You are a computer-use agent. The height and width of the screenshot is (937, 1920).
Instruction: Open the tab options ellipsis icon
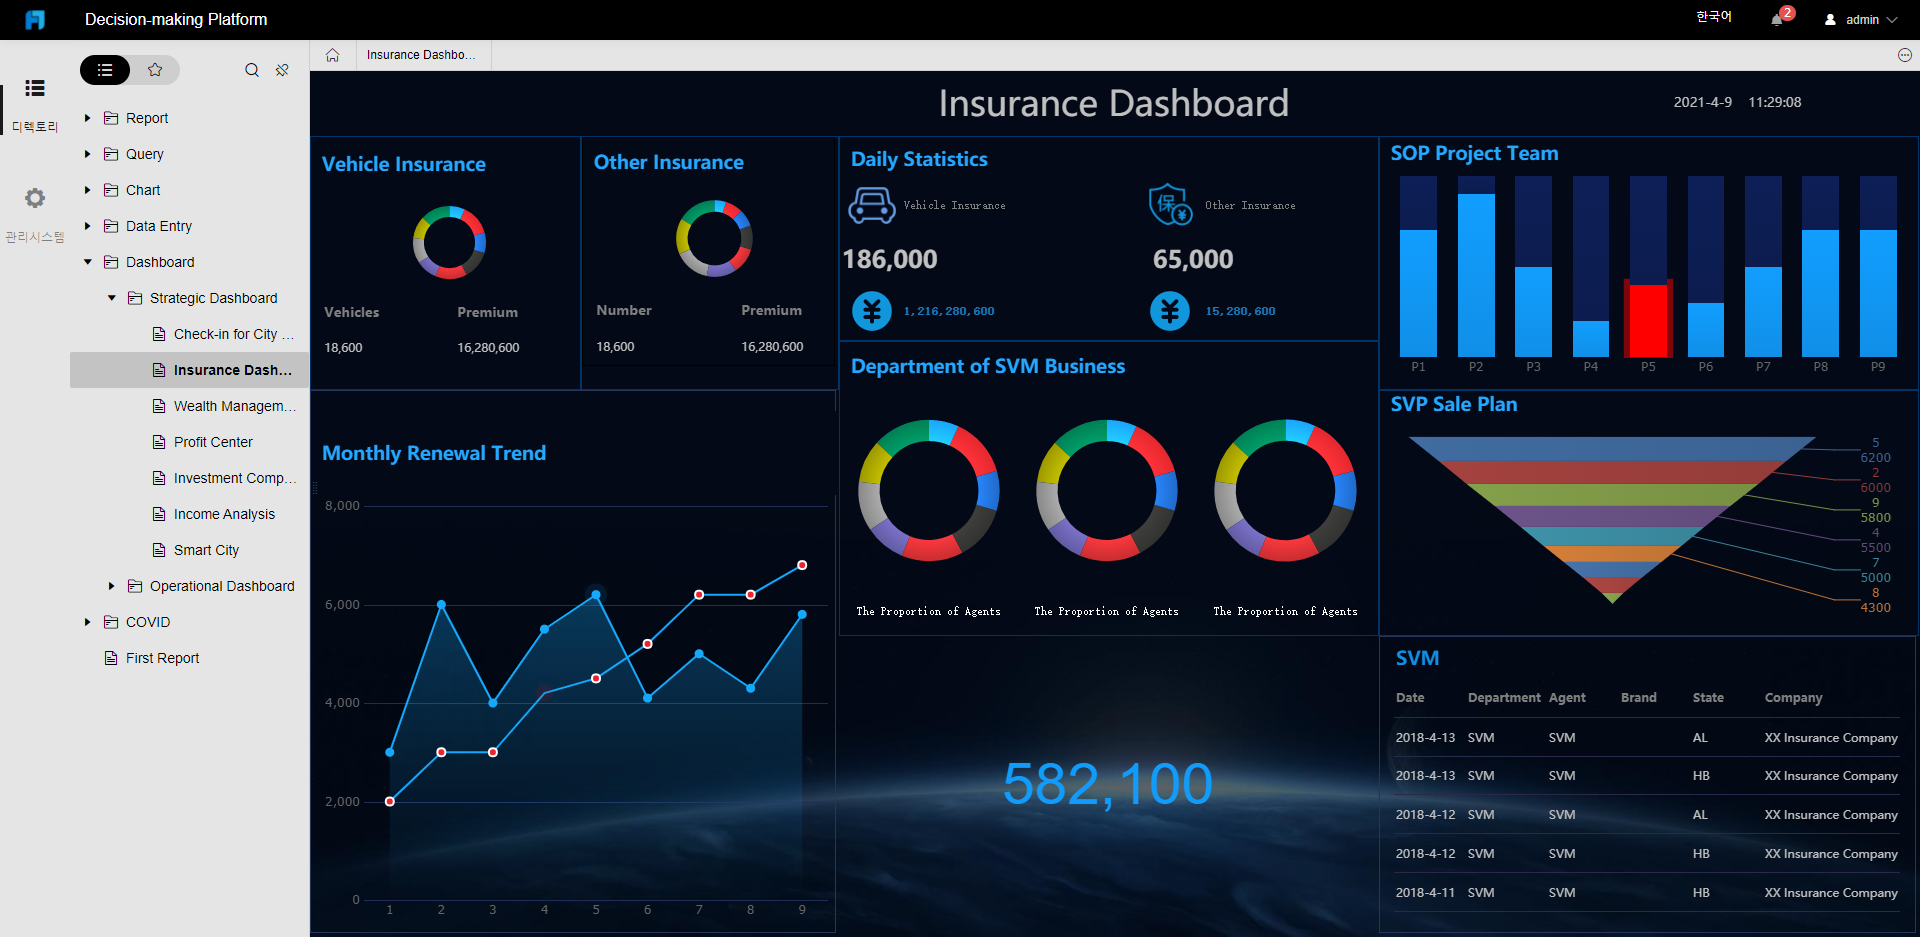[1905, 55]
